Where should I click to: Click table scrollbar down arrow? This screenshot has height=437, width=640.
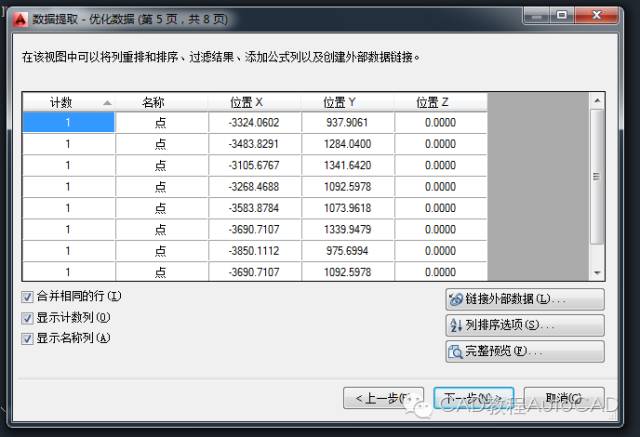[x=597, y=273]
